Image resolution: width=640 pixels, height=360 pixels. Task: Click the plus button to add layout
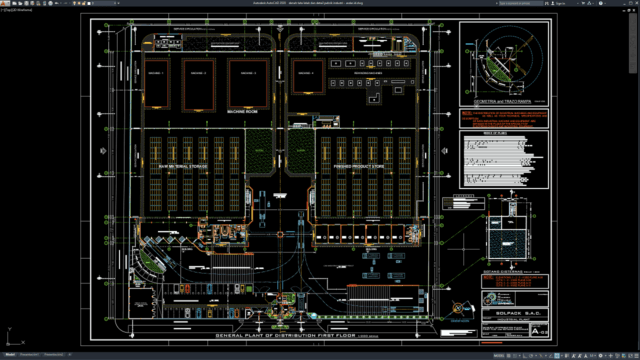click(x=69, y=355)
